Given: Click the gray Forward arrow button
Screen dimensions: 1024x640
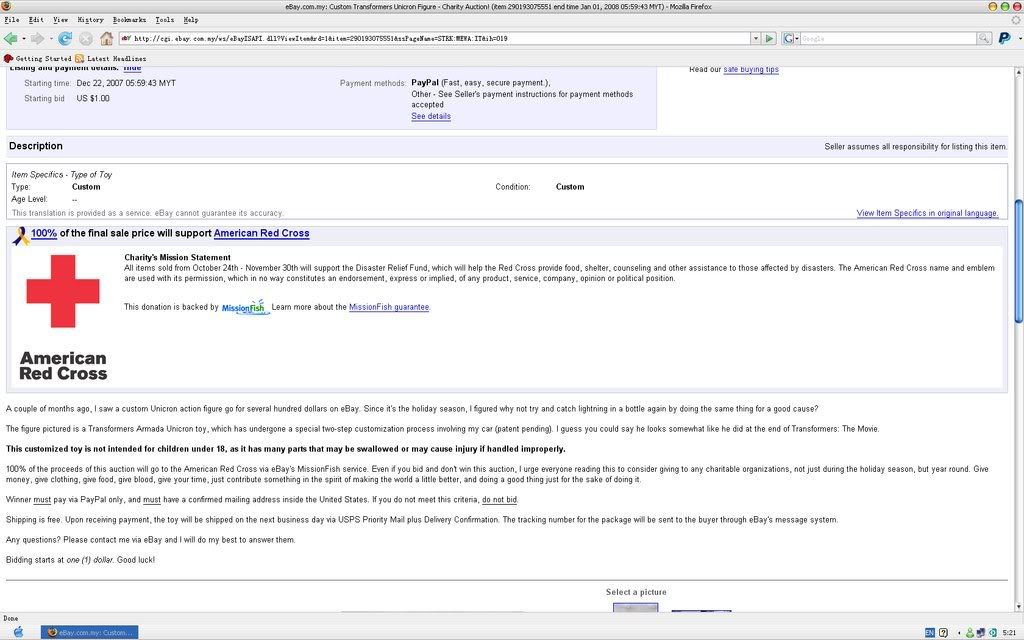Looking at the screenshot, I should [37, 39].
